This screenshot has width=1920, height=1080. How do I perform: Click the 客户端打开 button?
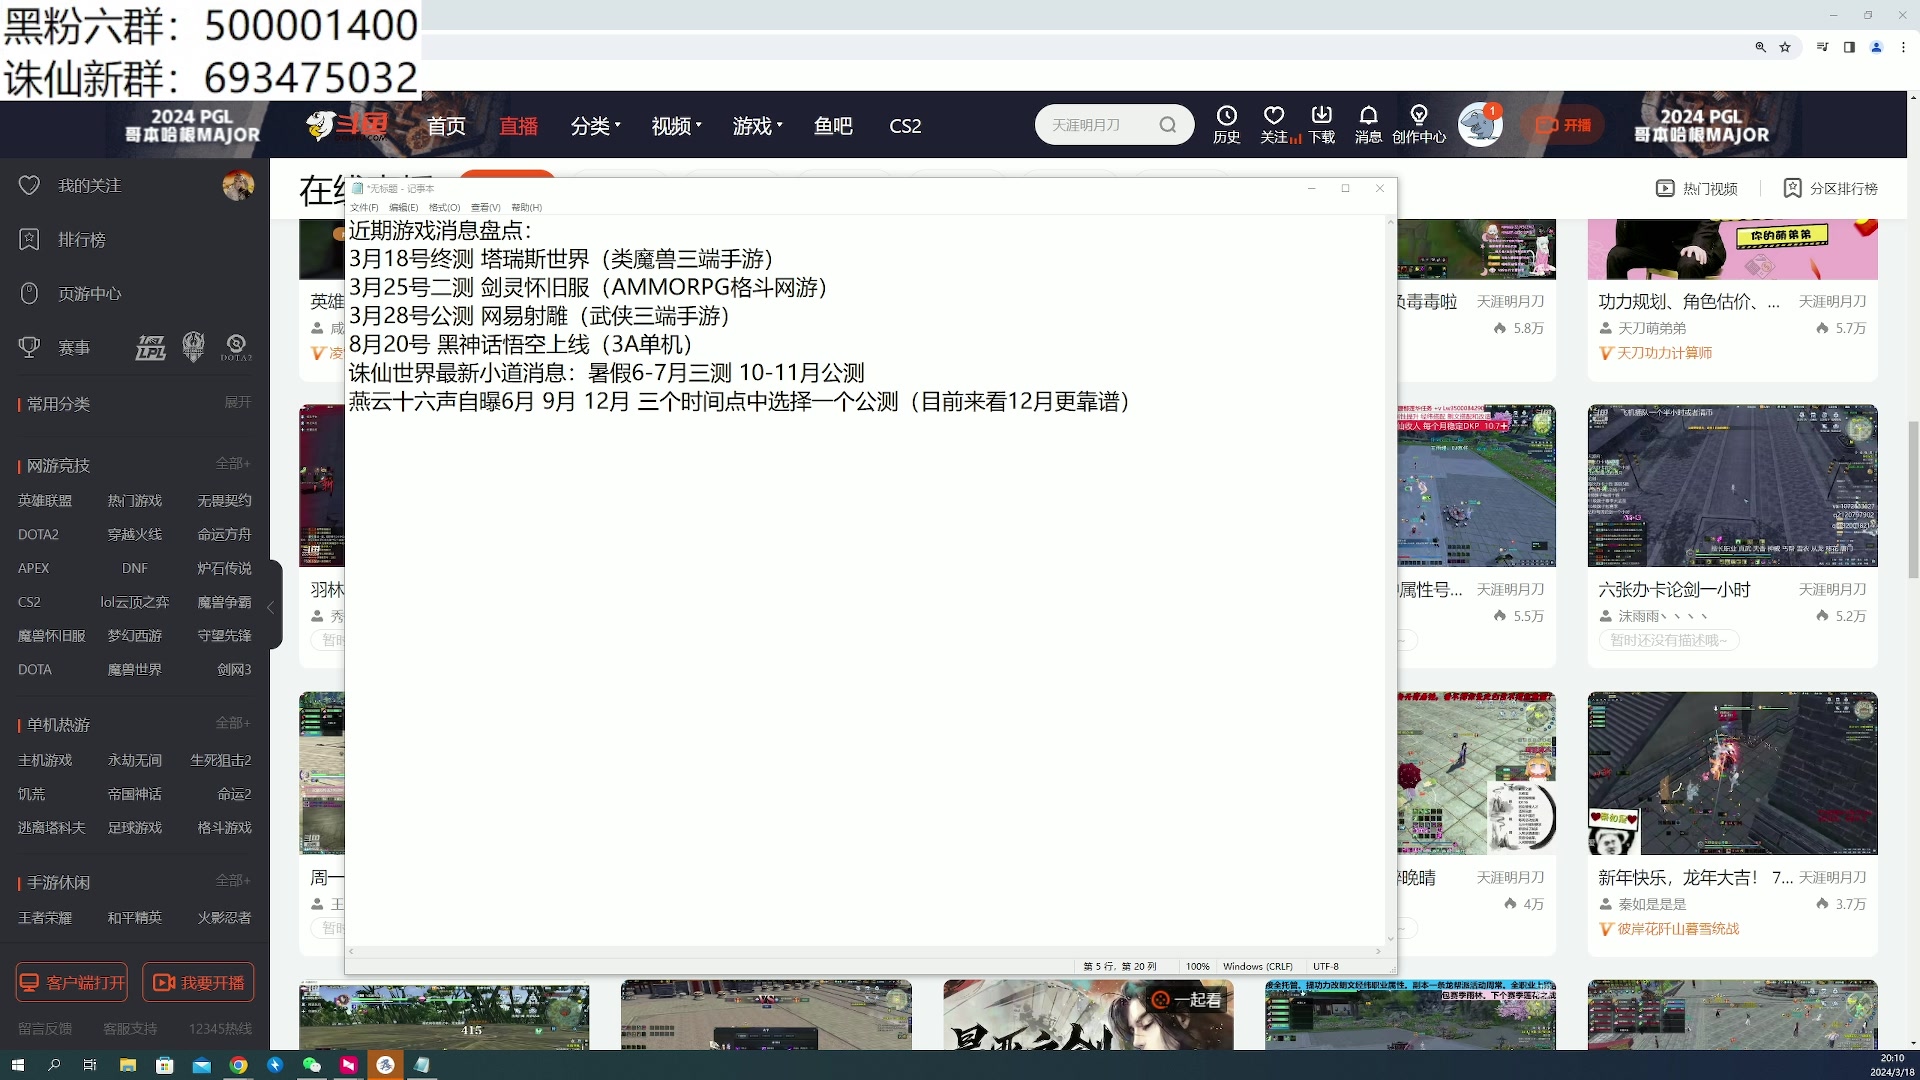70,982
